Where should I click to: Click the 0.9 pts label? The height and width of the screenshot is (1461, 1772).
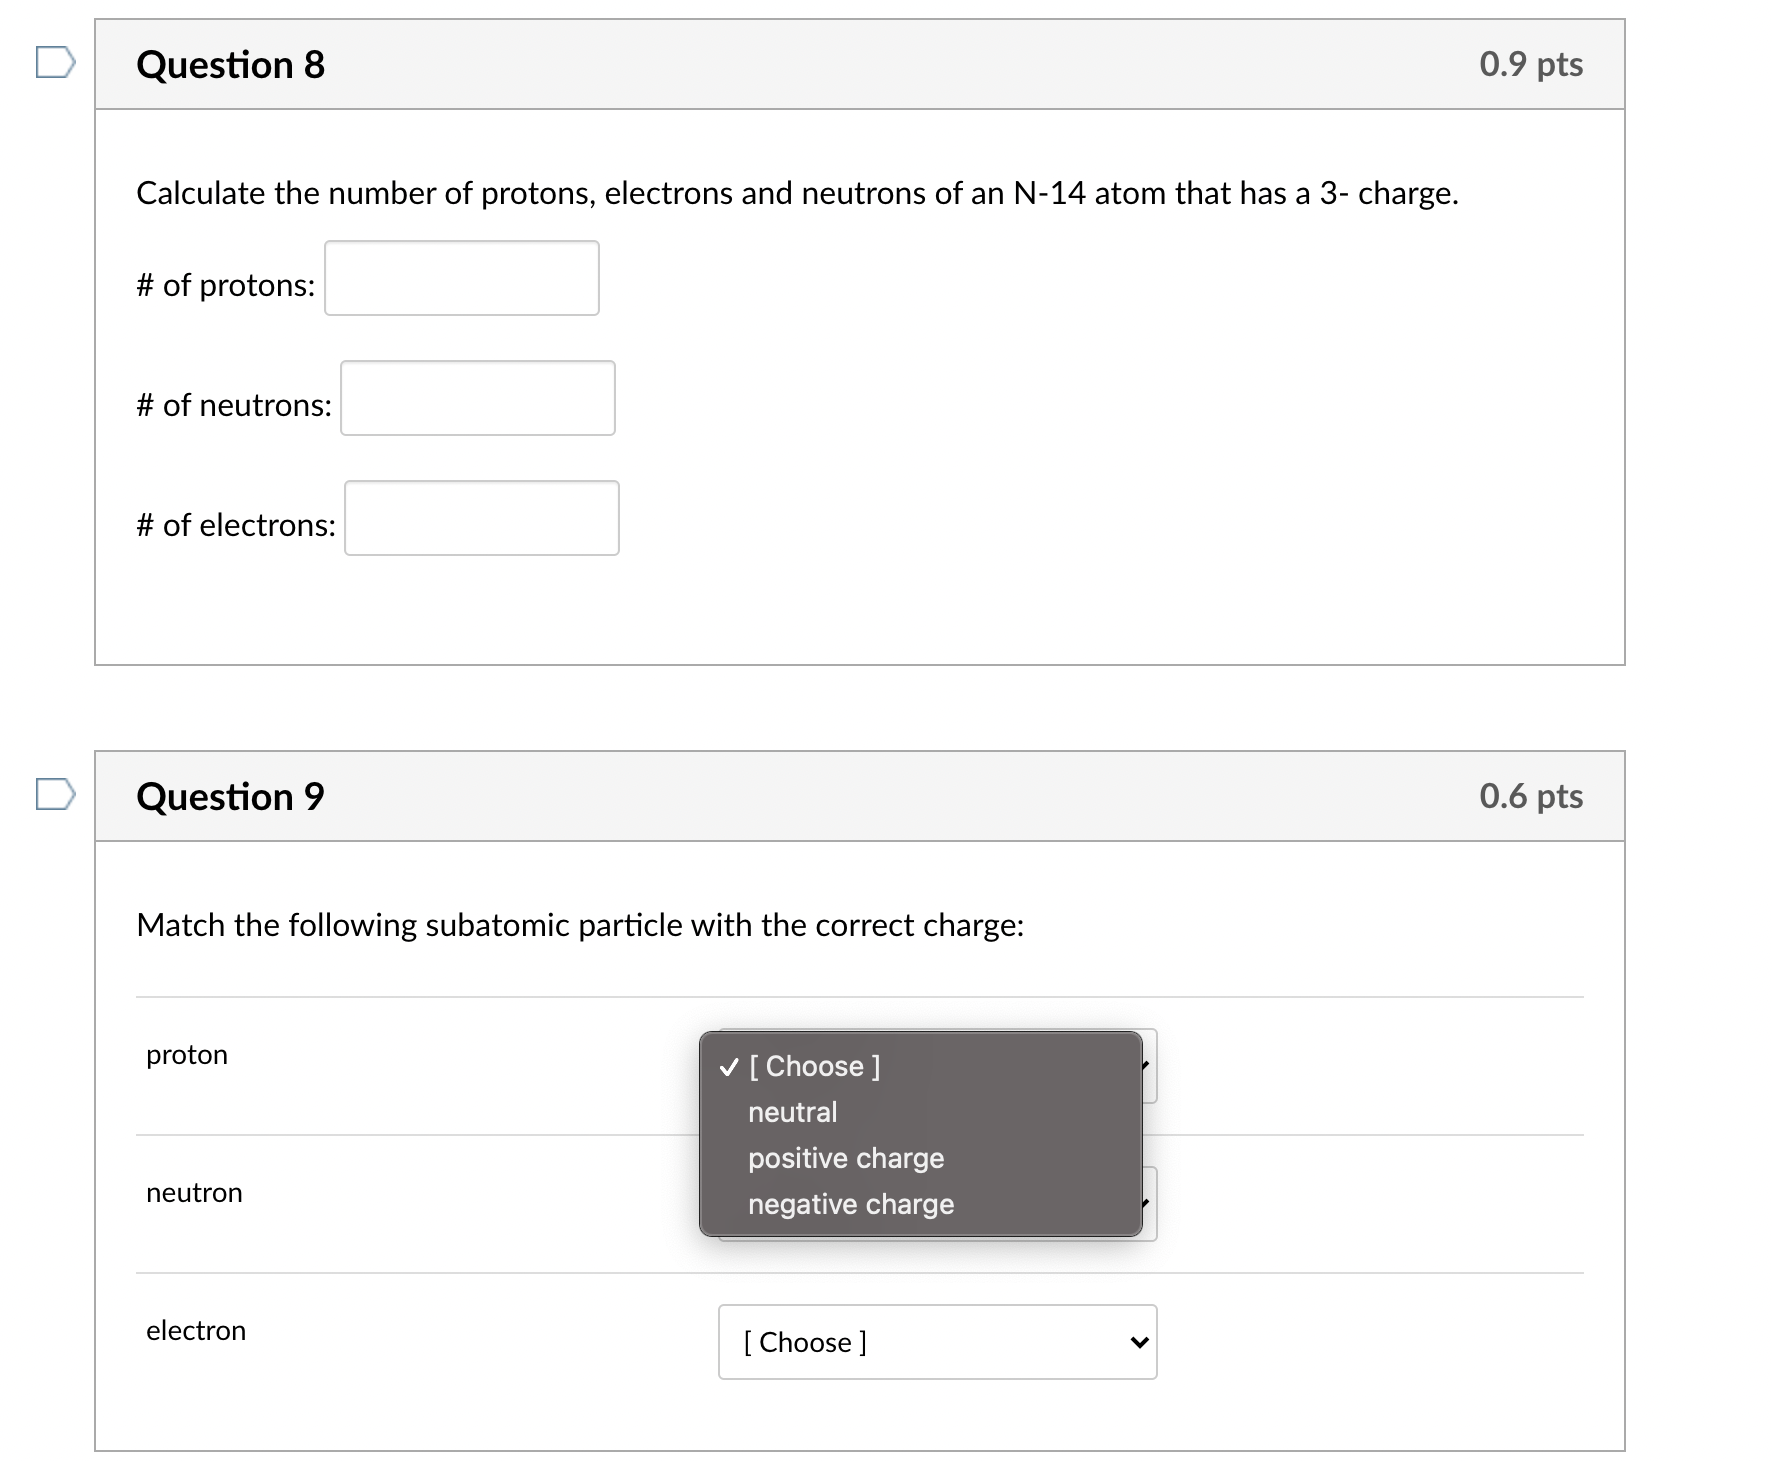(x=1531, y=64)
